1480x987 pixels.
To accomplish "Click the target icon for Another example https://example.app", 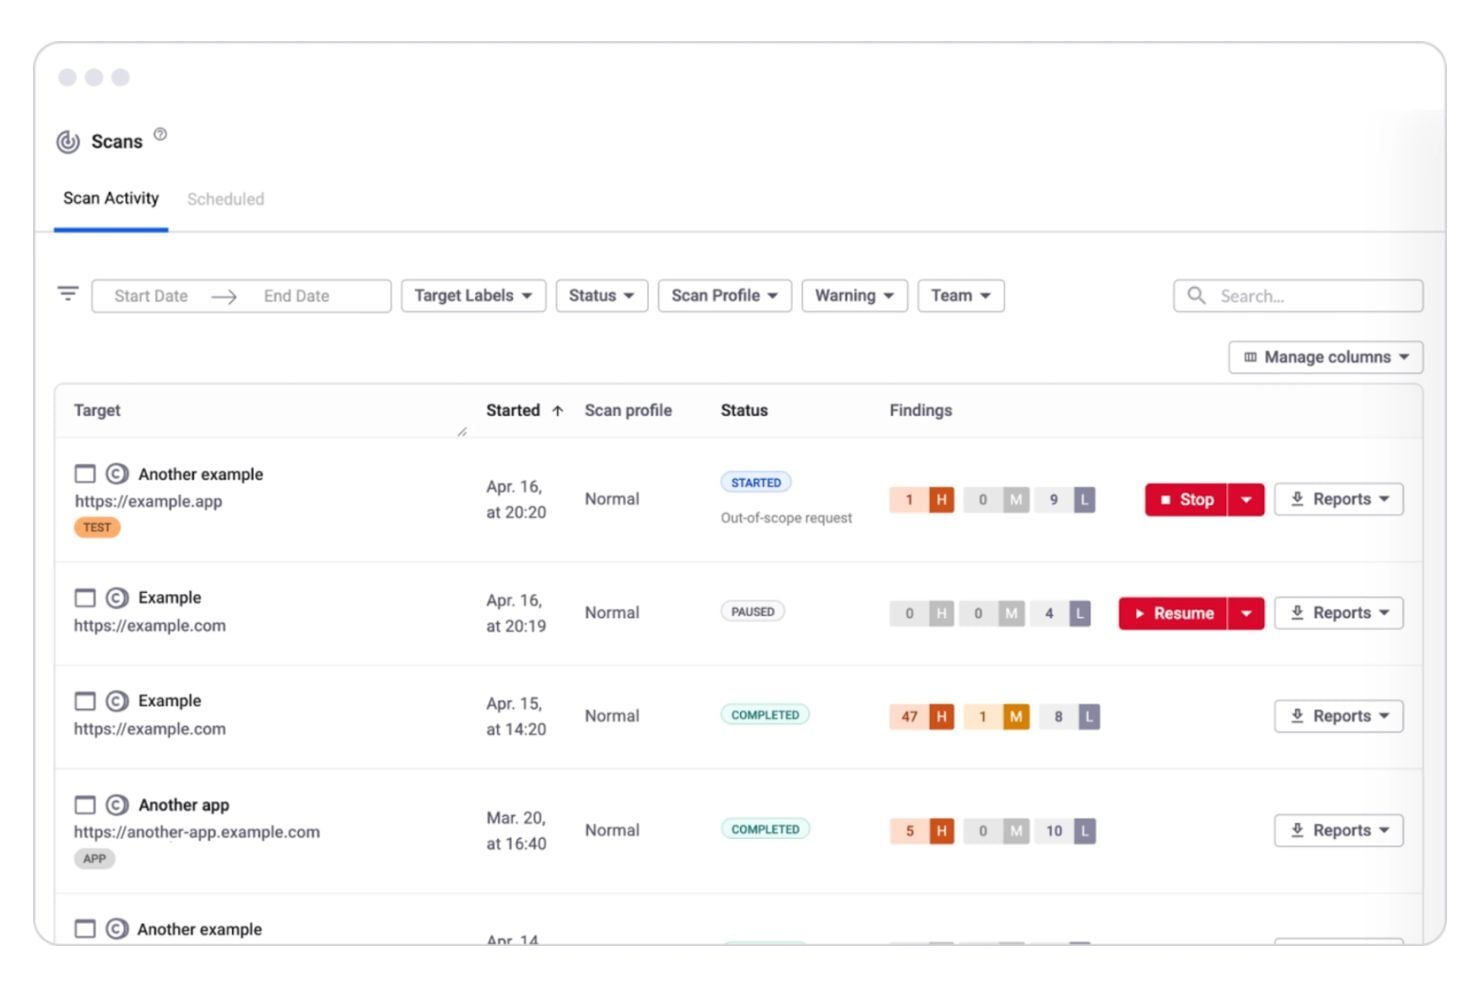I will 117,473.
